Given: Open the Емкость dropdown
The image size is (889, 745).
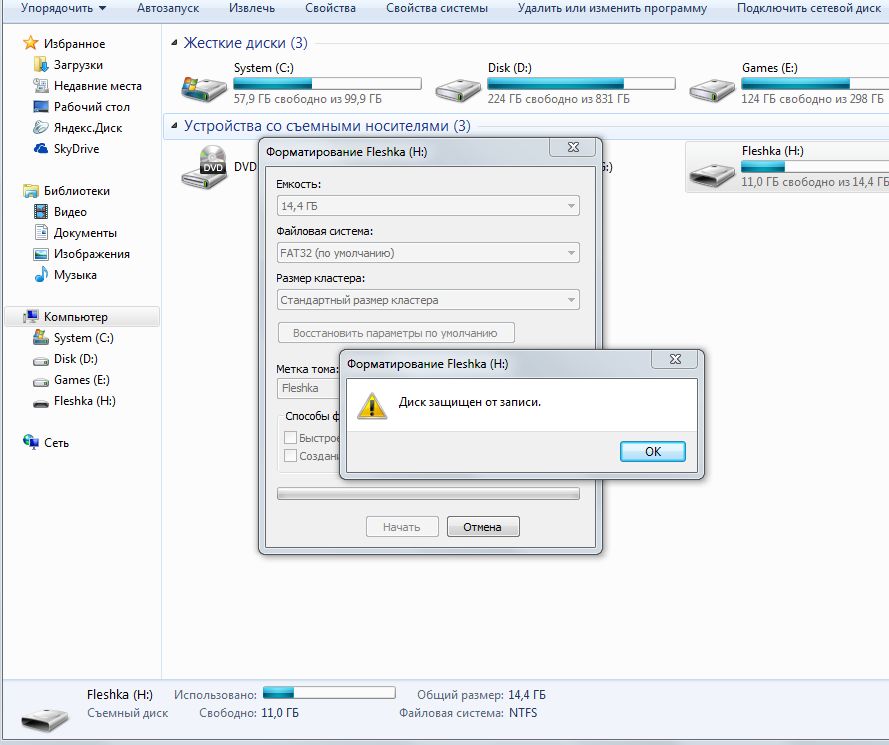Looking at the screenshot, I should tap(428, 205).
